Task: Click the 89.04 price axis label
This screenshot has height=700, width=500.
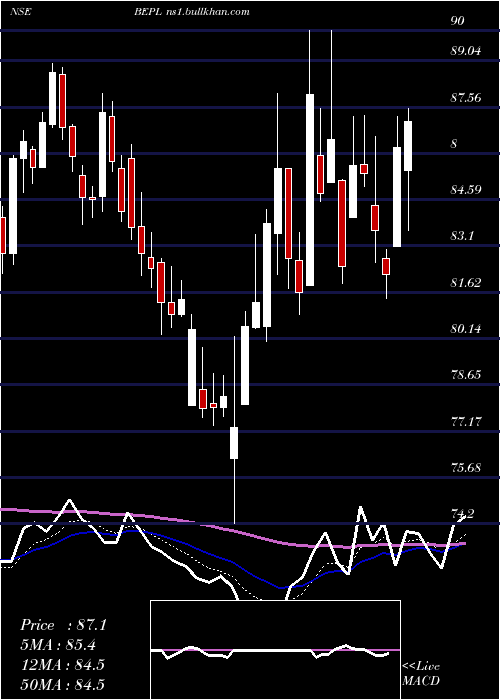Action: [466, 50]
